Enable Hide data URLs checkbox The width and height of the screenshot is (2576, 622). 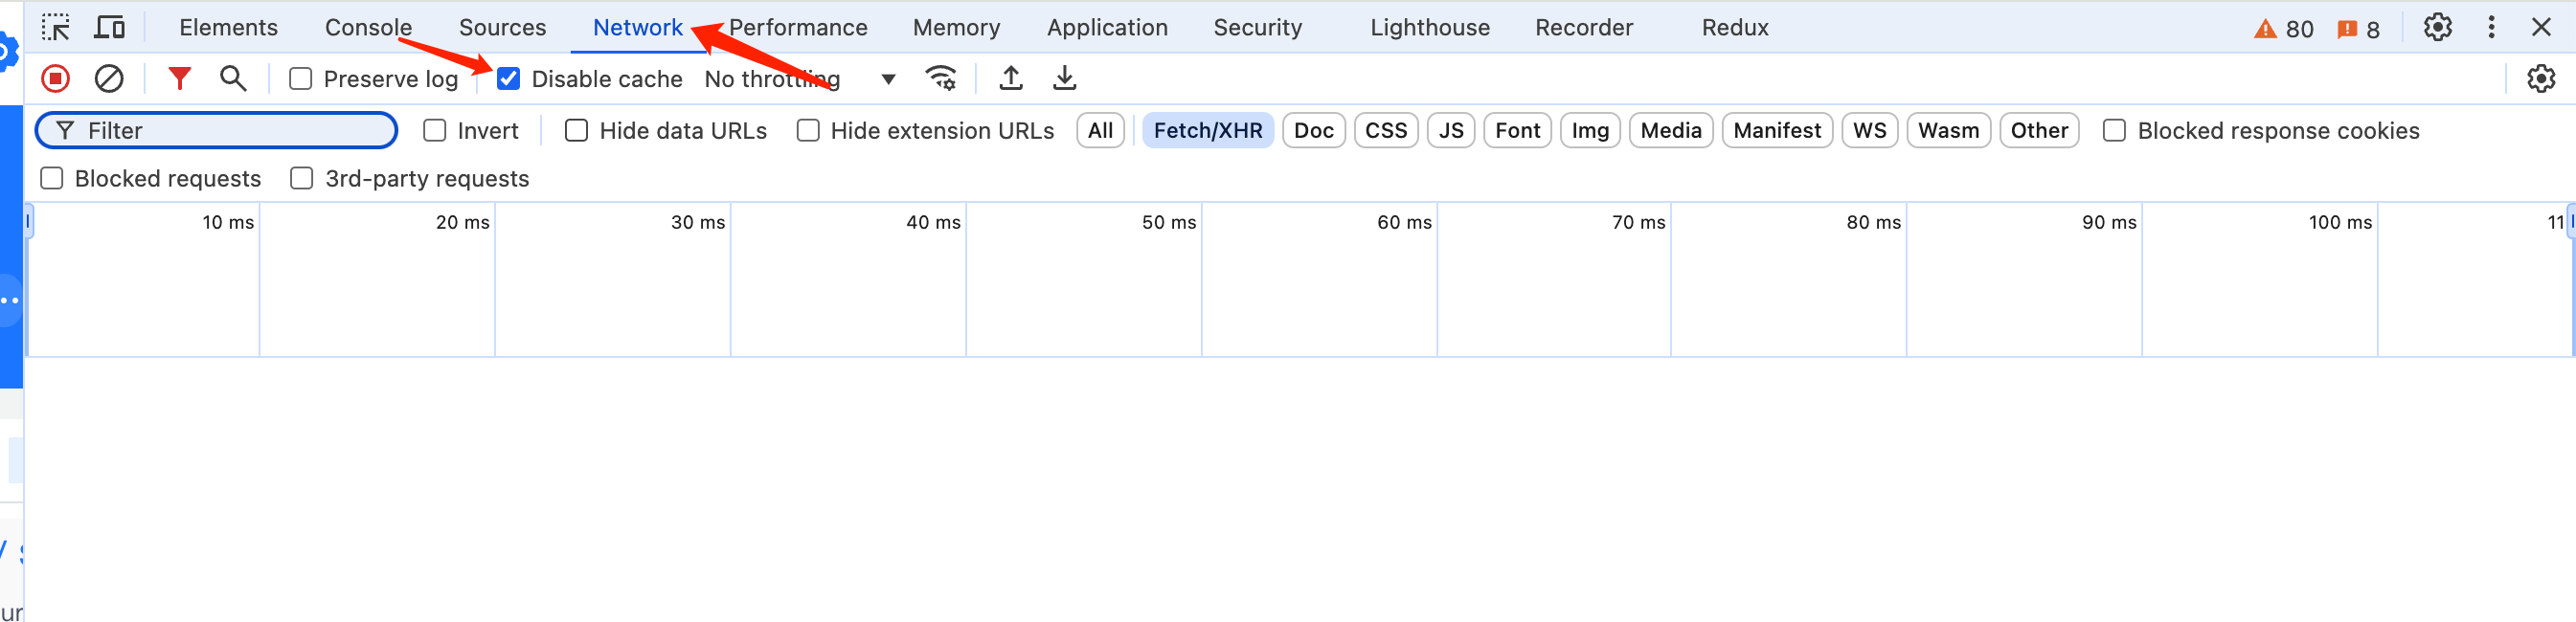577,131
